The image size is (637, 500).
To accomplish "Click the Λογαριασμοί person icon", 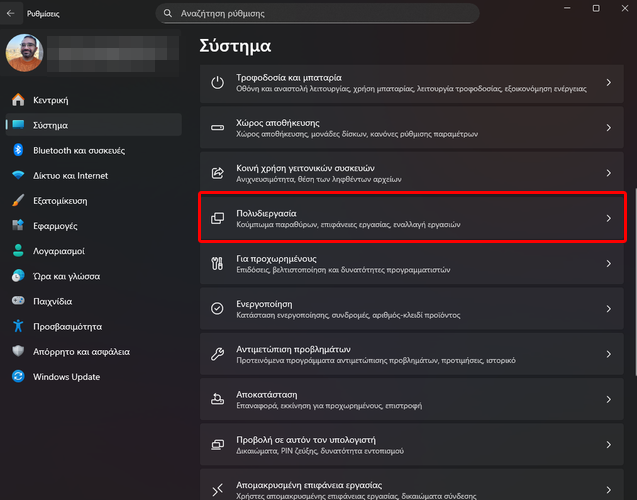I will pos(18,251).
